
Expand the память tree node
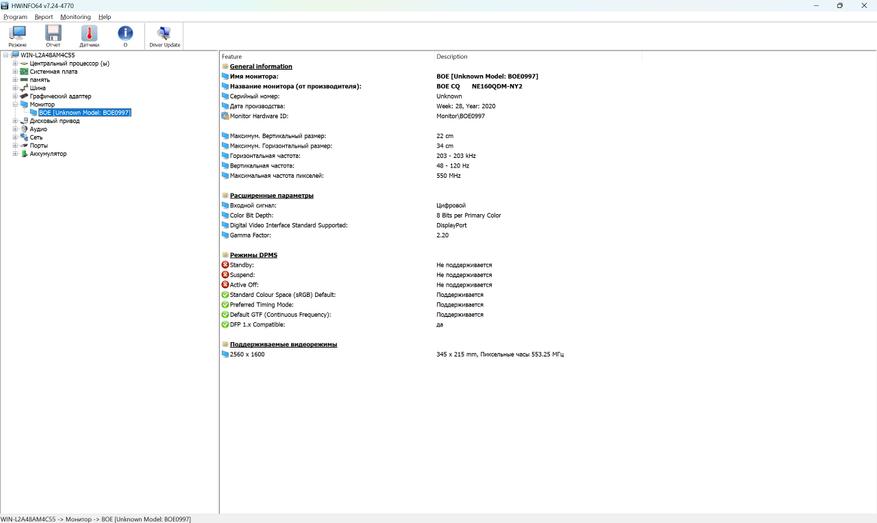click(x=15, y=80)
